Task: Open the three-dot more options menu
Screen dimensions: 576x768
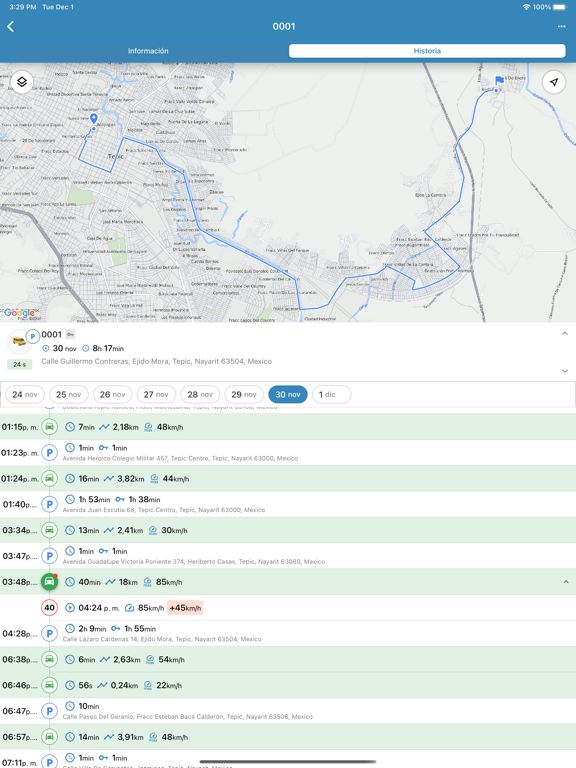Action: (561, 26)
